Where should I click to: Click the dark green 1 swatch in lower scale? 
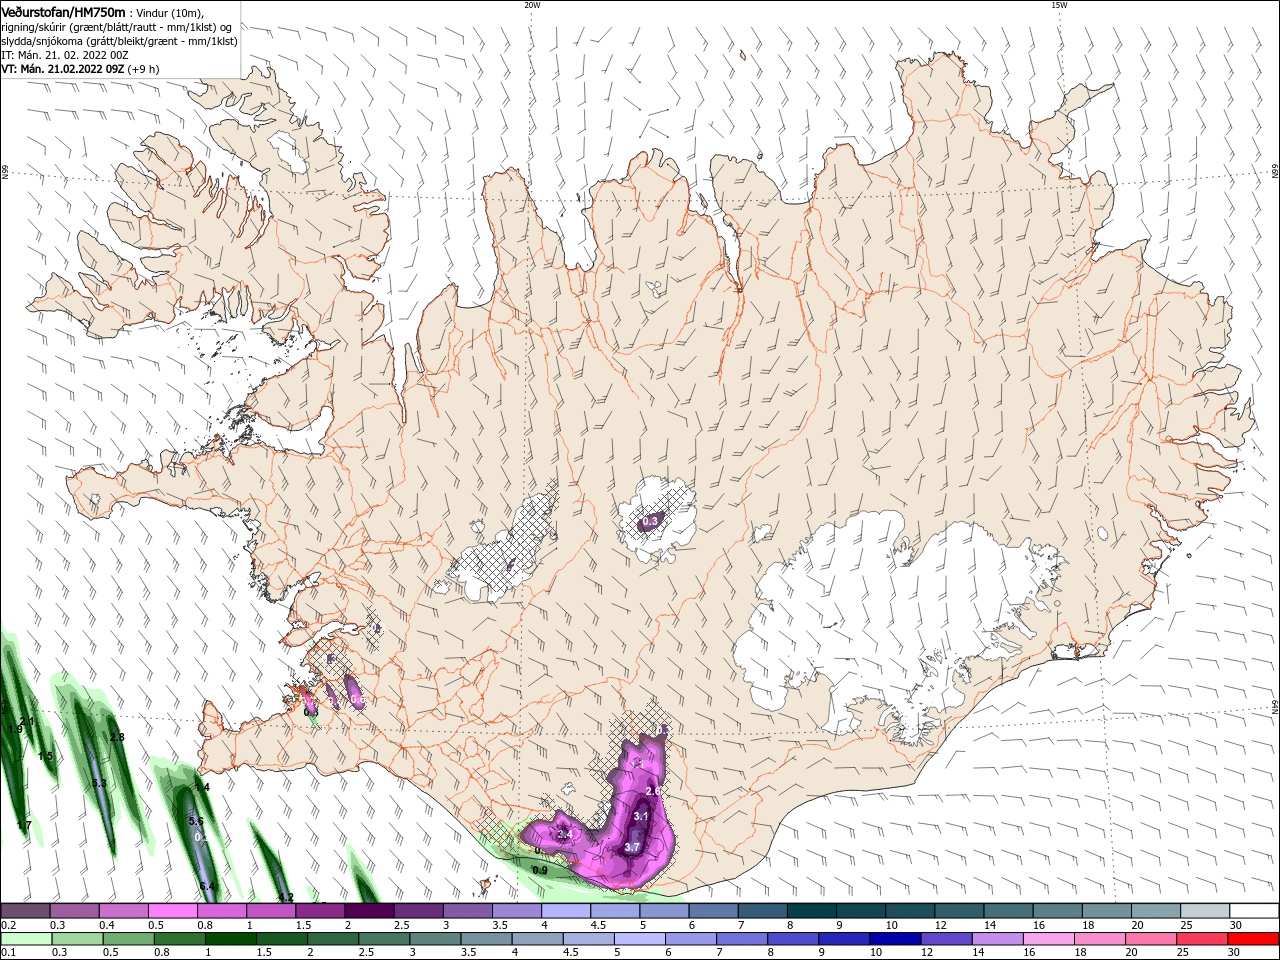tap(230, 938)
